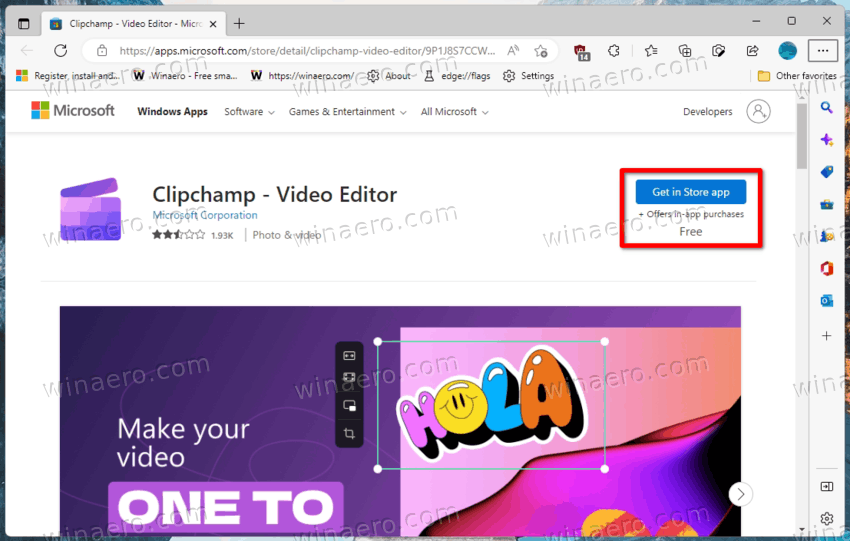Open the Developers link
Image resolution: width=850 pixels, height=541 pixels.
[x=707, y=112]
